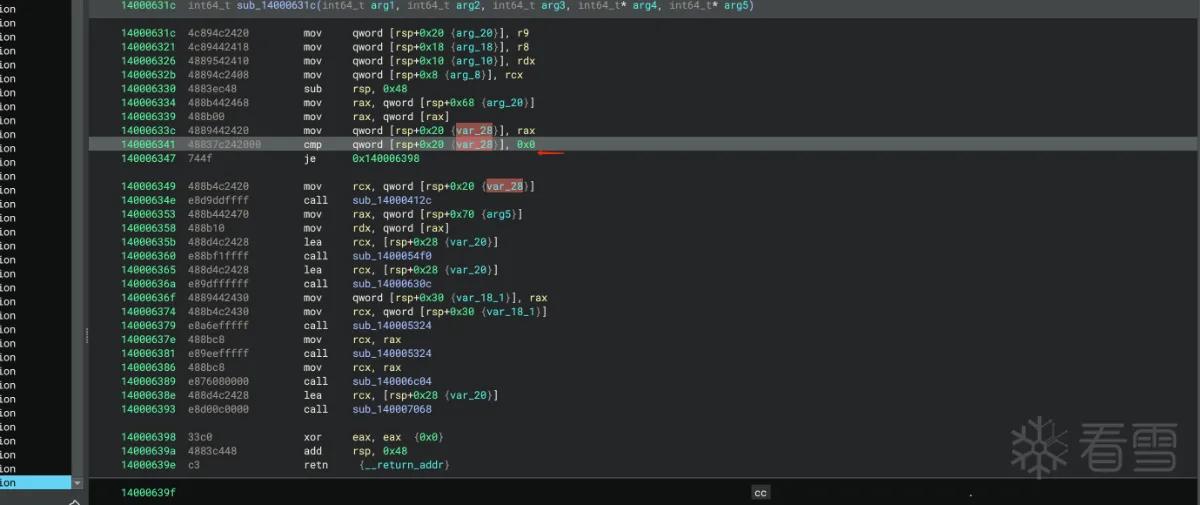Select the highlighted function list entry
Screen dimensions: 1200x505
(36, 483)
